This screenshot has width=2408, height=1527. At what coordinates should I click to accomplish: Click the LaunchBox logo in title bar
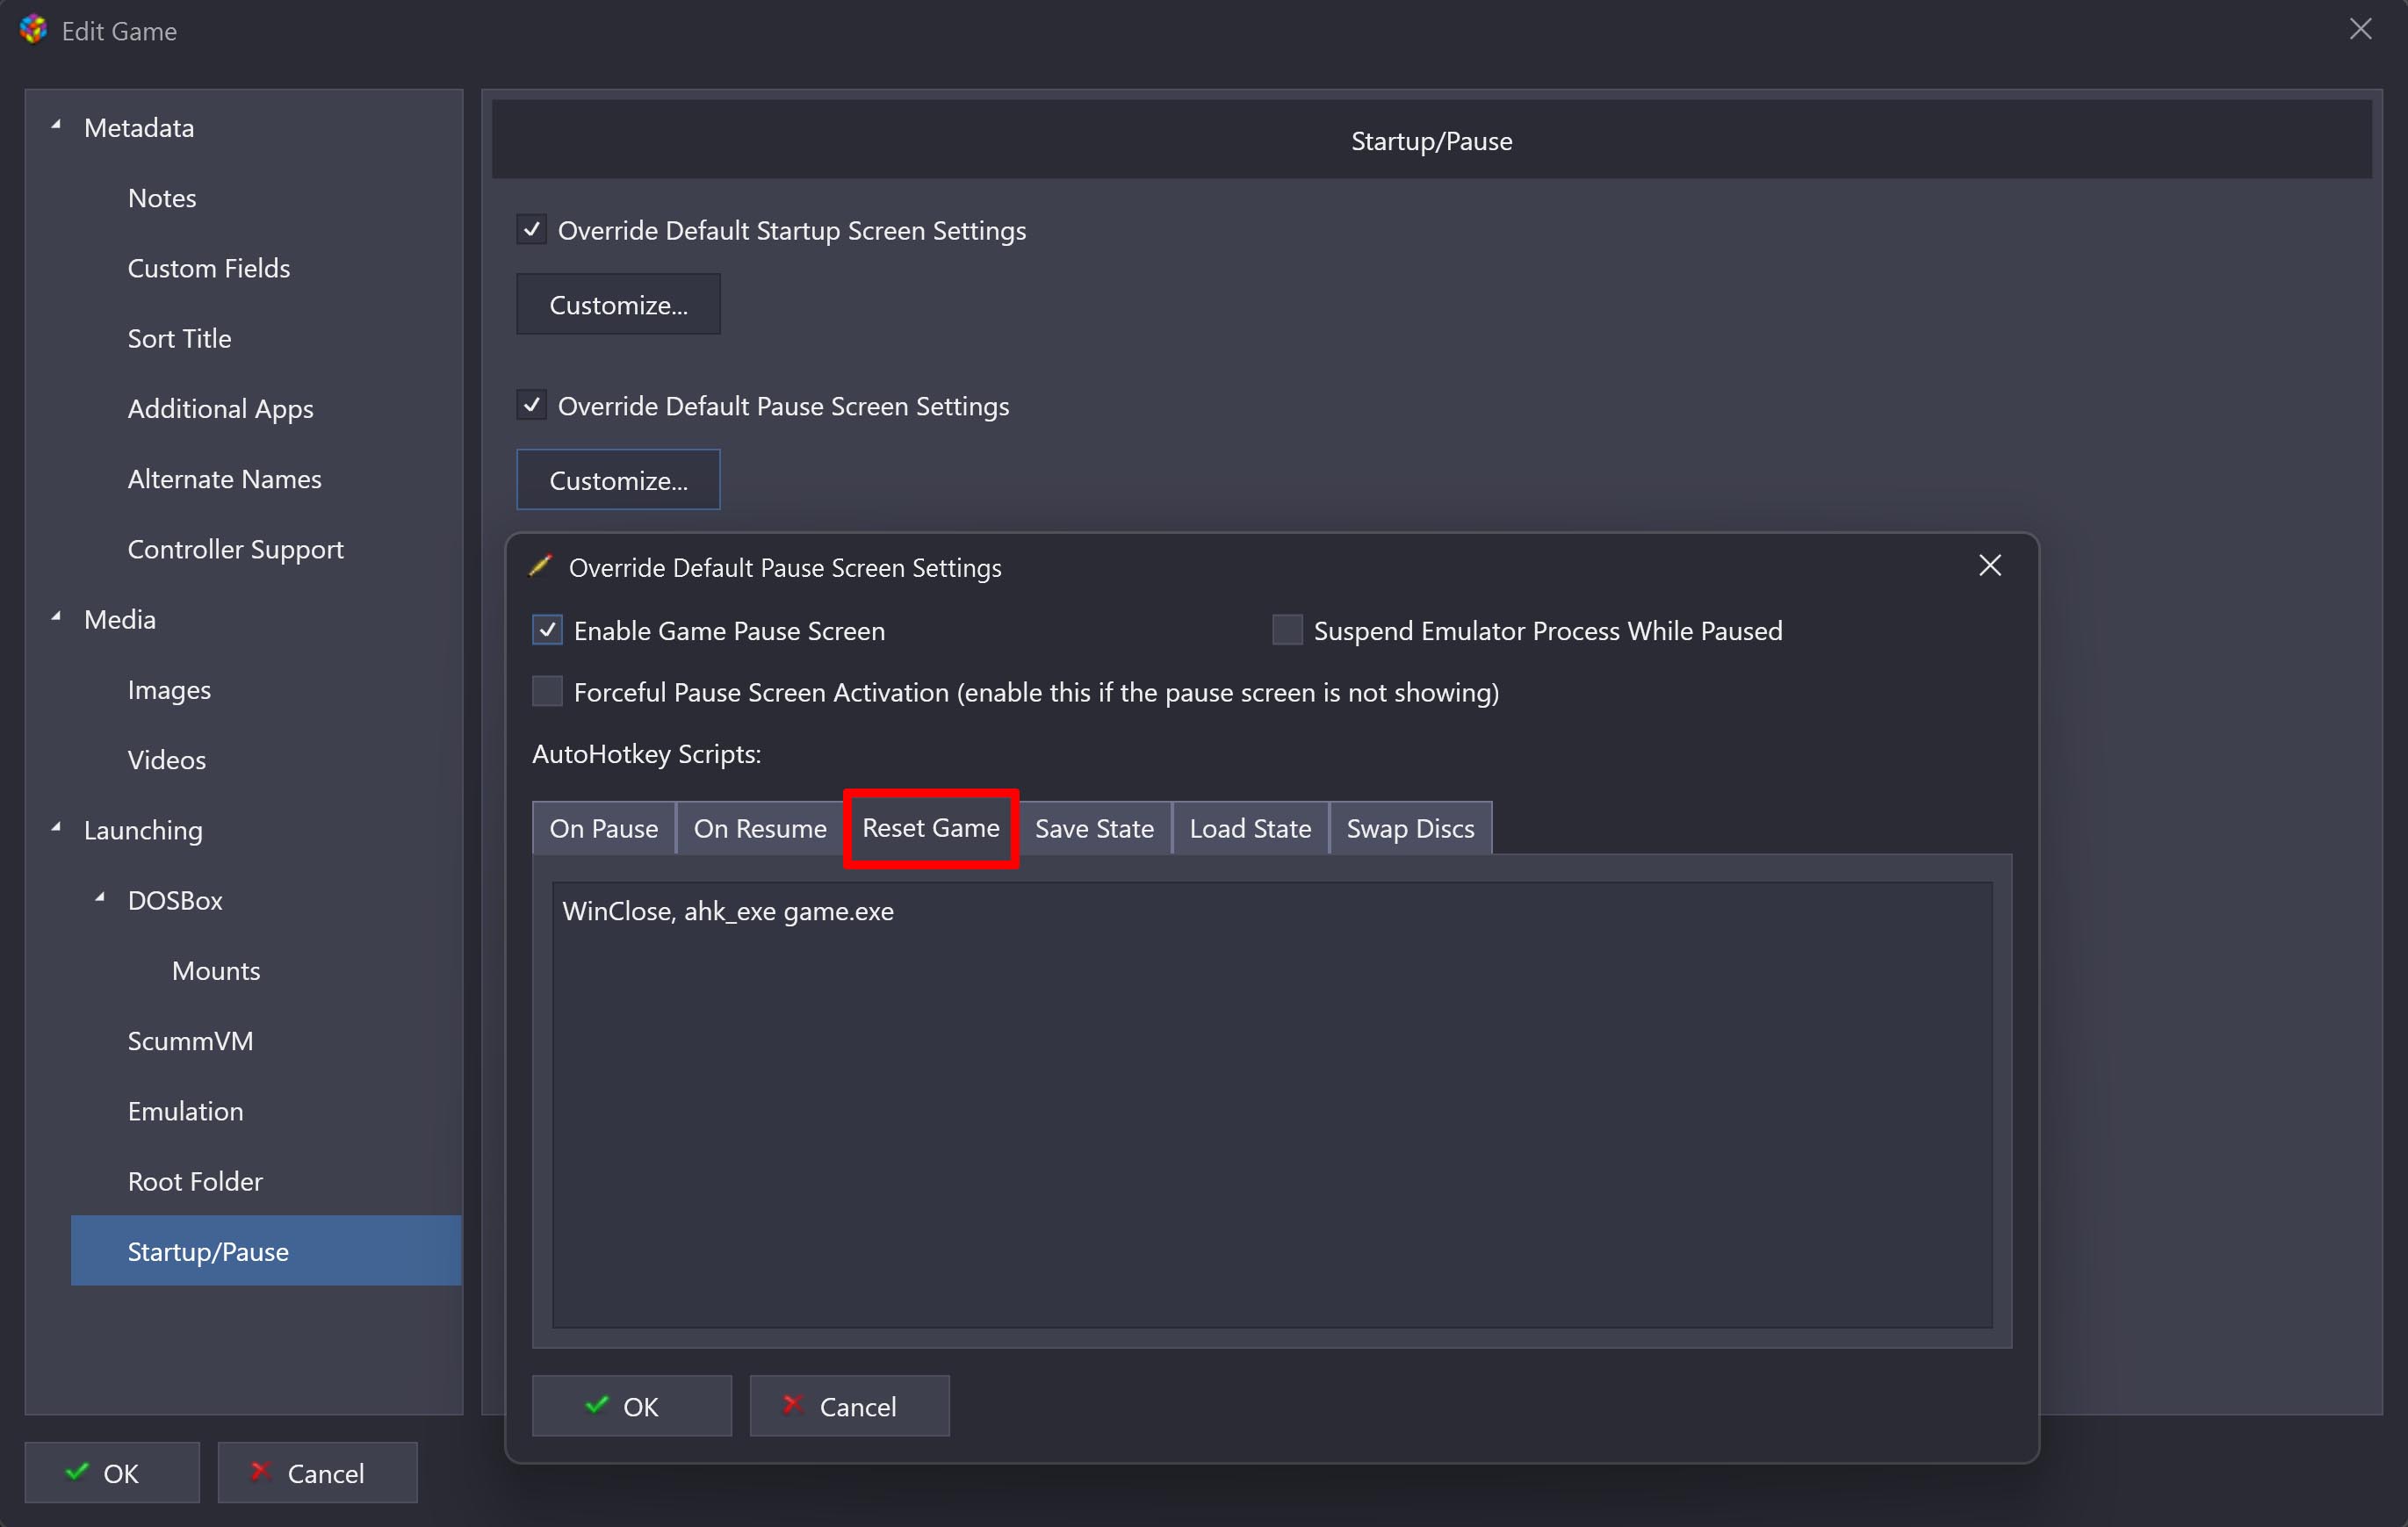click(x=33, y=30)
